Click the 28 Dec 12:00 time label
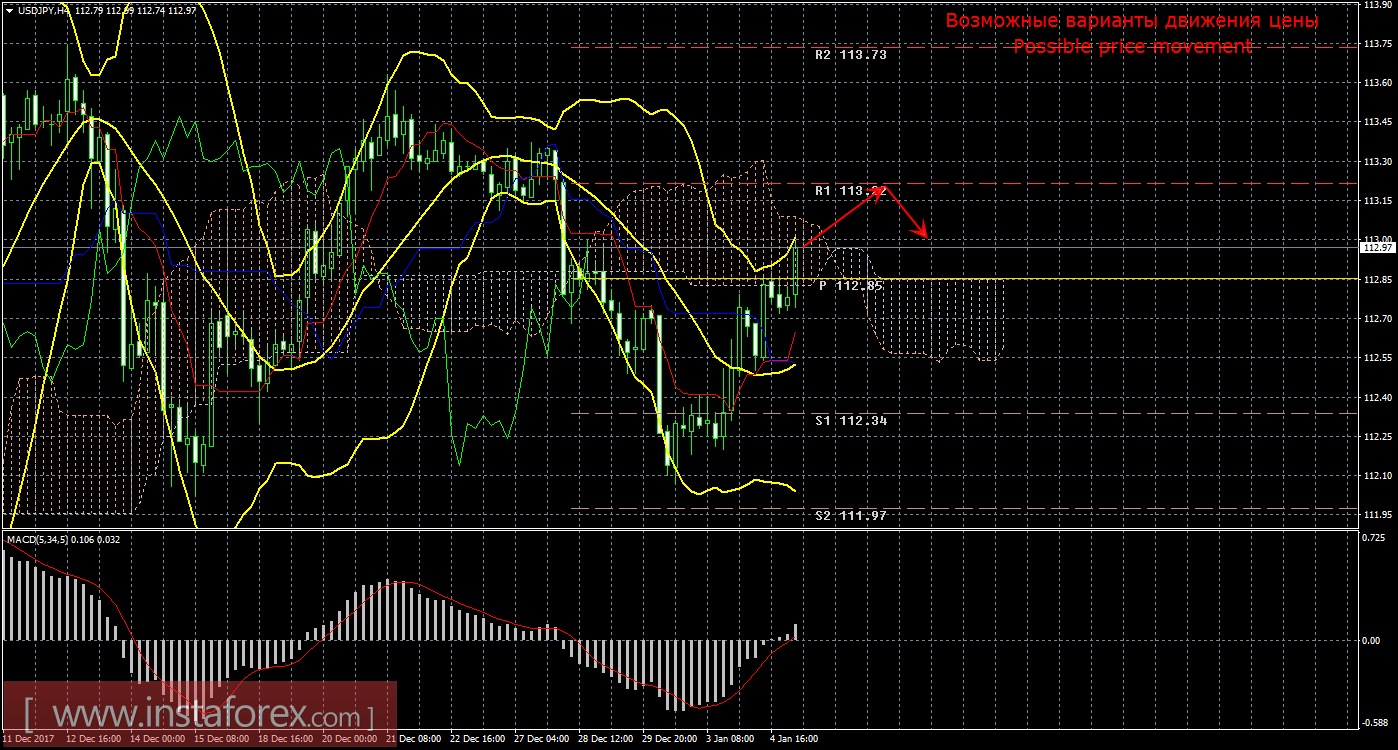1398x750 pixels. tap(606, 740)
